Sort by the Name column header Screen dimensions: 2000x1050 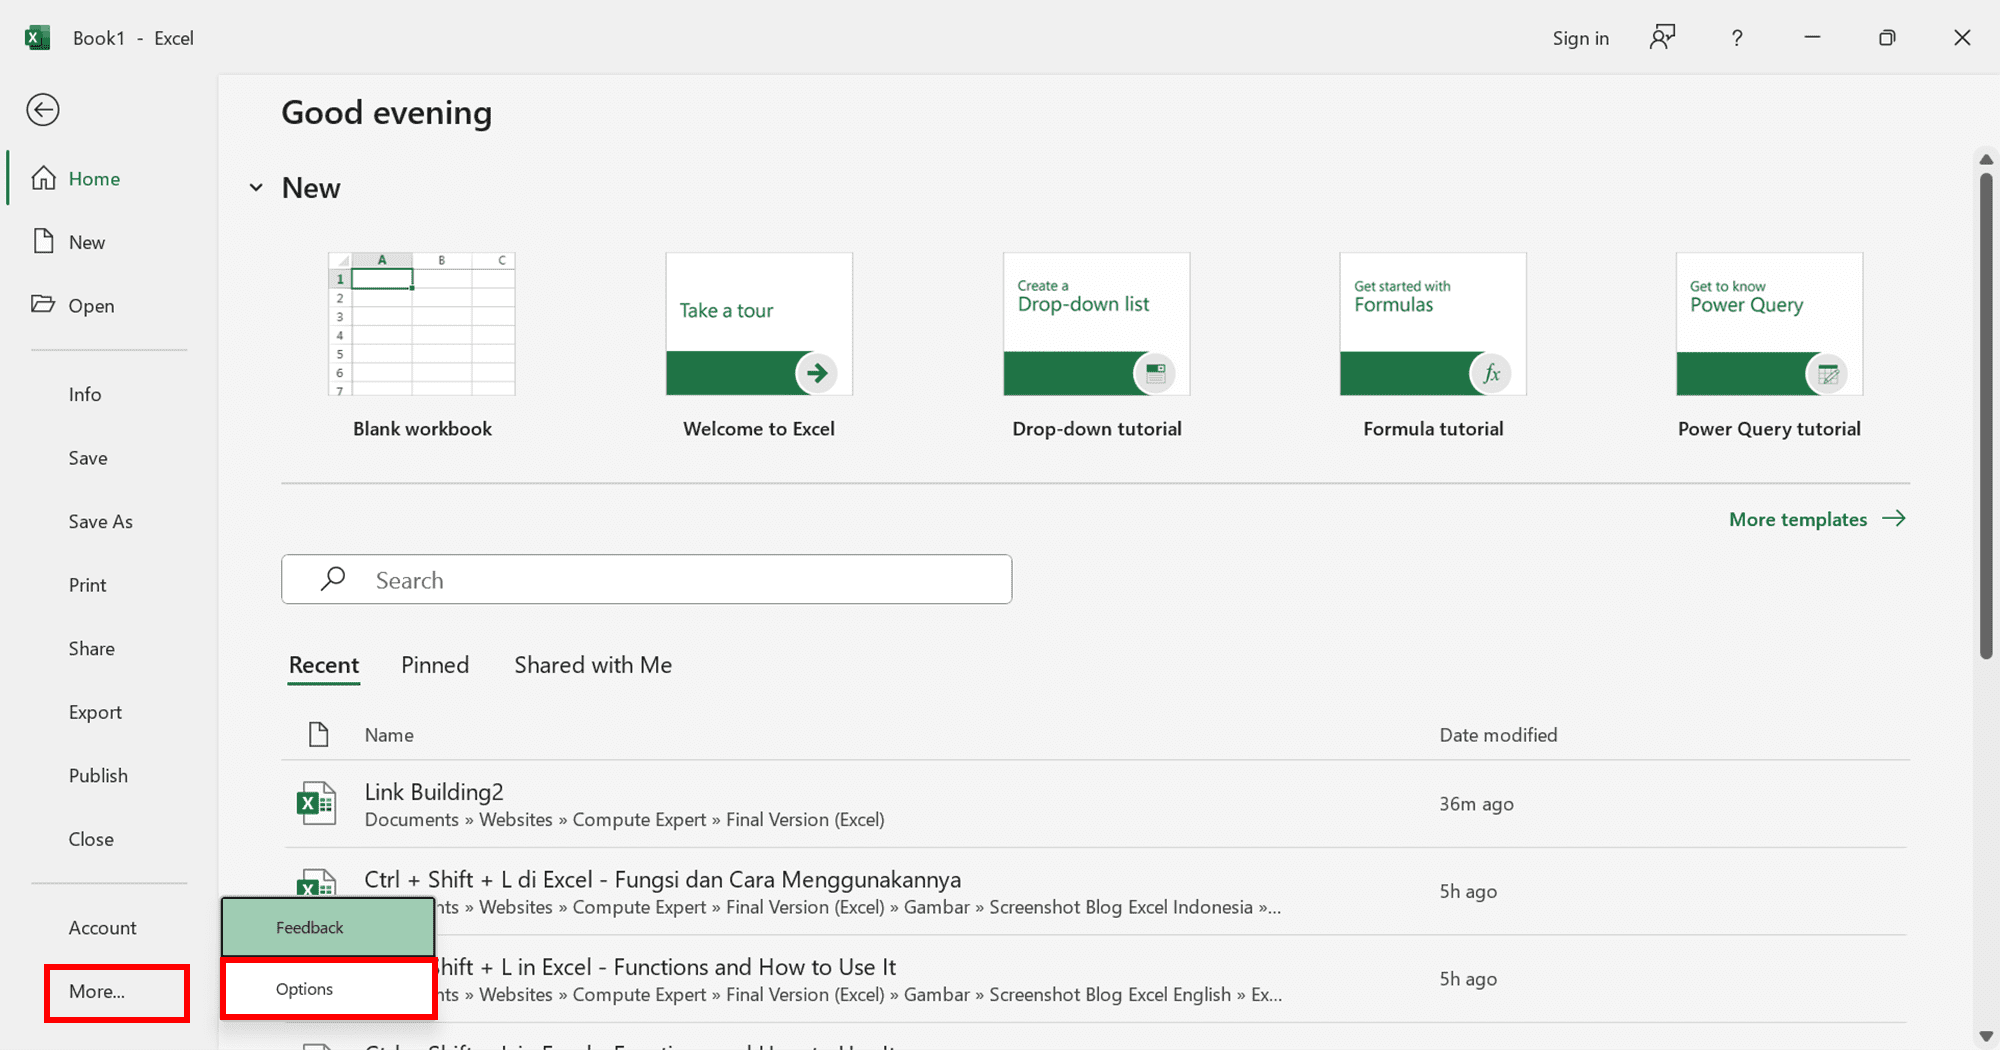pos(389,735)
